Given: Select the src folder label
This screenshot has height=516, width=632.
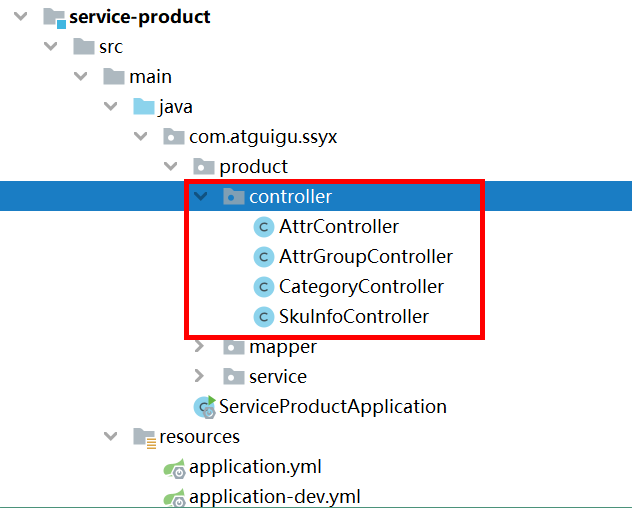Looking at the screenshot, I should pyautogui.click(x=110, y=47).
